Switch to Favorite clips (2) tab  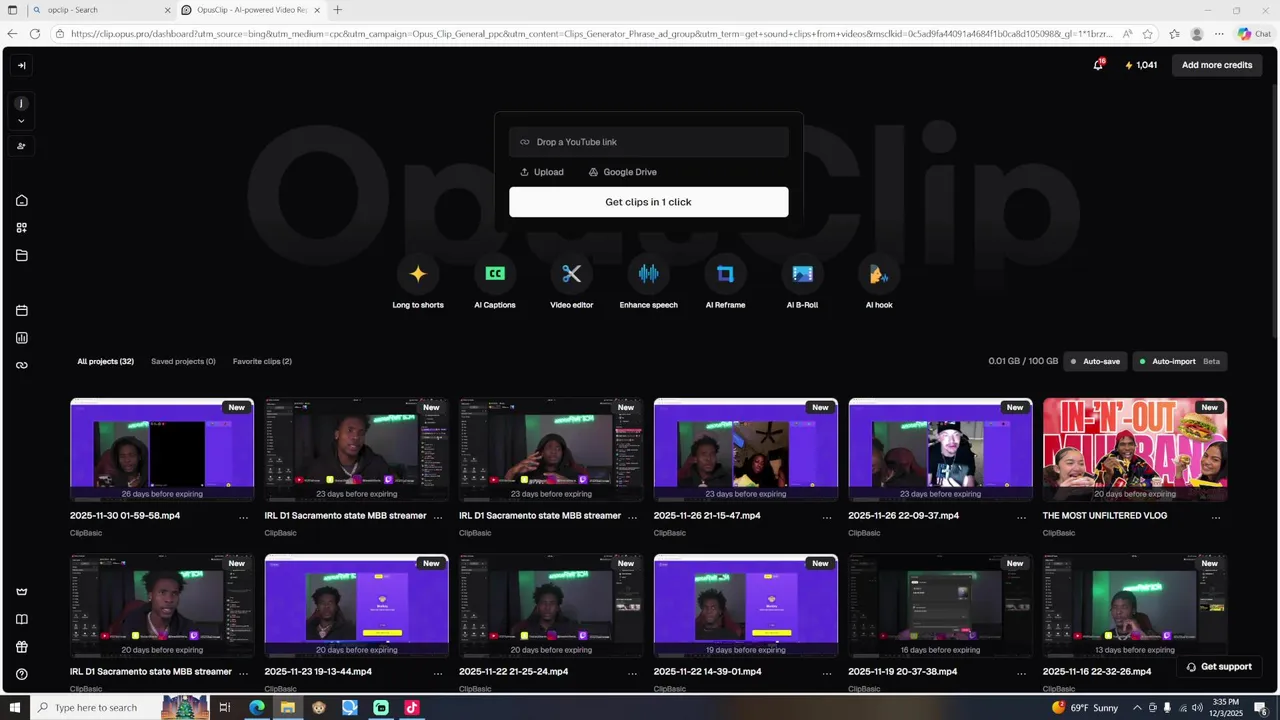pos(262,361)
